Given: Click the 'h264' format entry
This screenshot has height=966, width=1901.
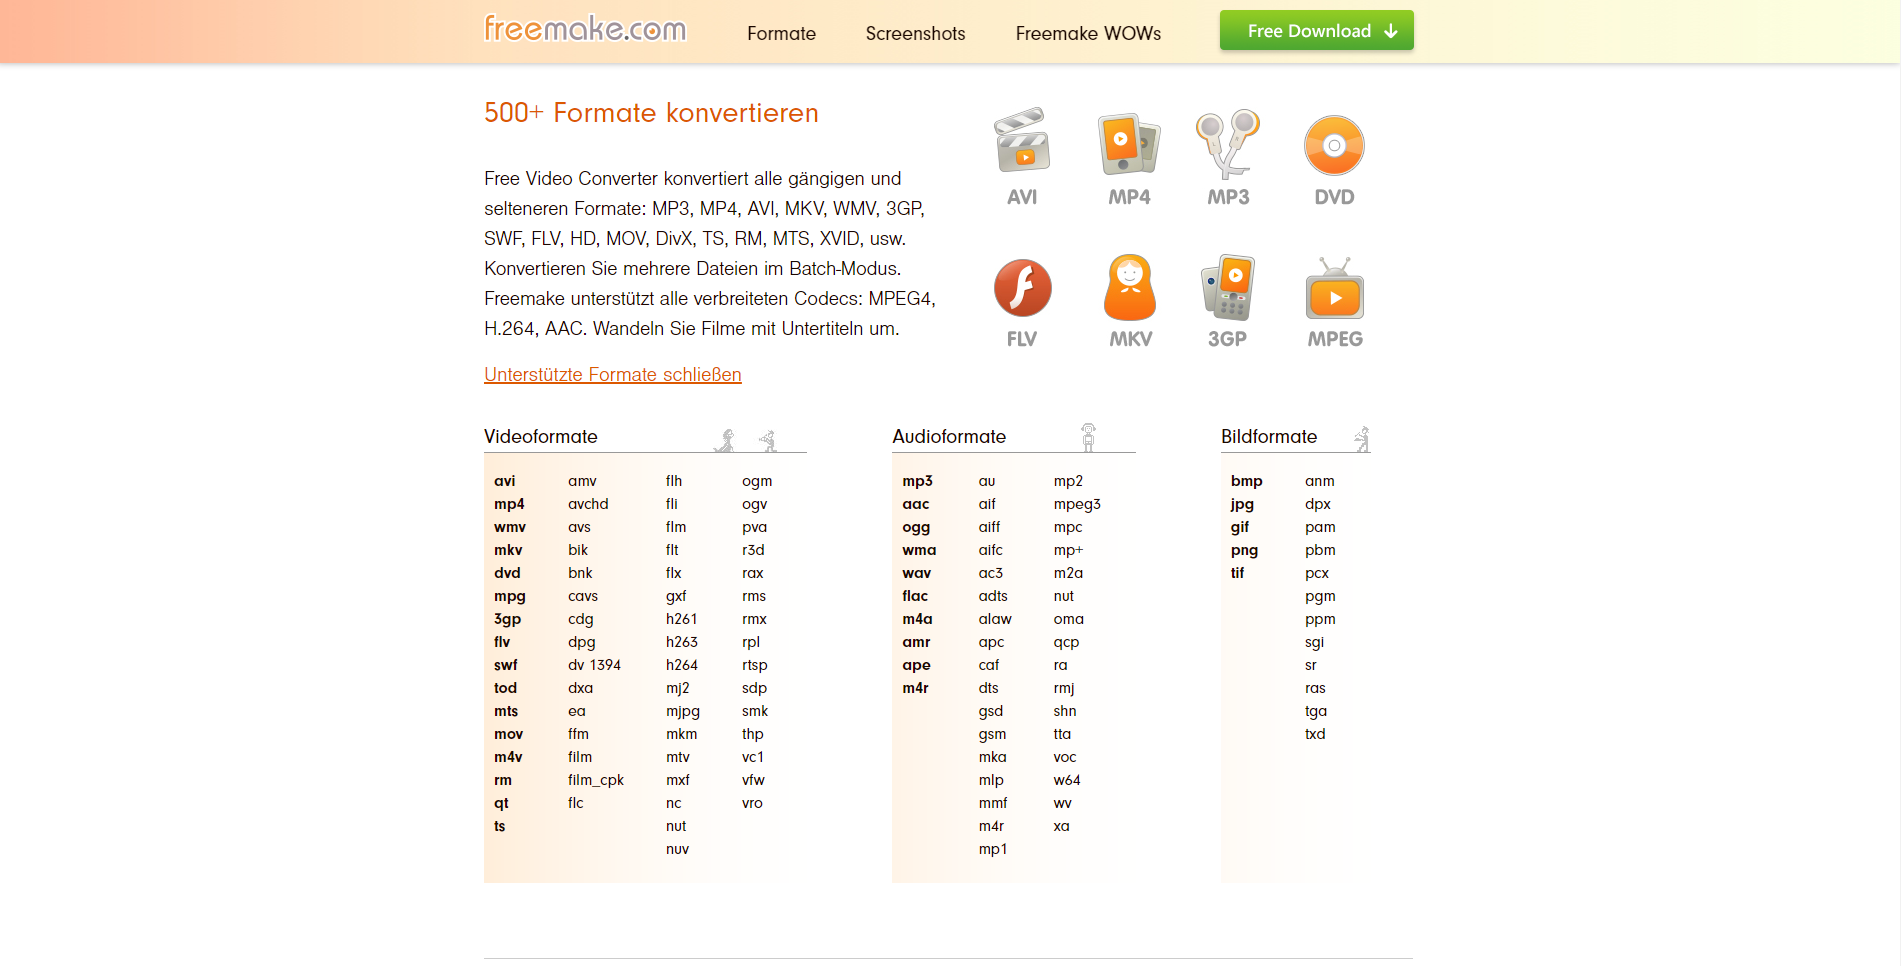Looking at the screenshot, I should pyautogui.click(x=682, y=665).
